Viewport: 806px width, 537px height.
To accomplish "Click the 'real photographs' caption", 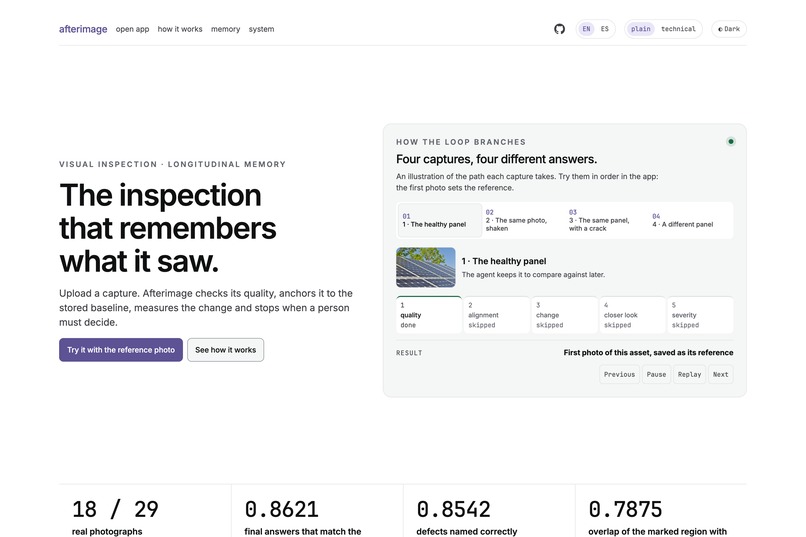I will [107, 531].
